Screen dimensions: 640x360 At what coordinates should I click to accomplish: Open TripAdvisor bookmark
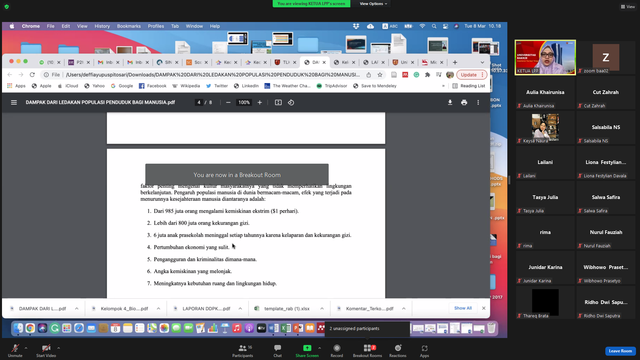331,86
